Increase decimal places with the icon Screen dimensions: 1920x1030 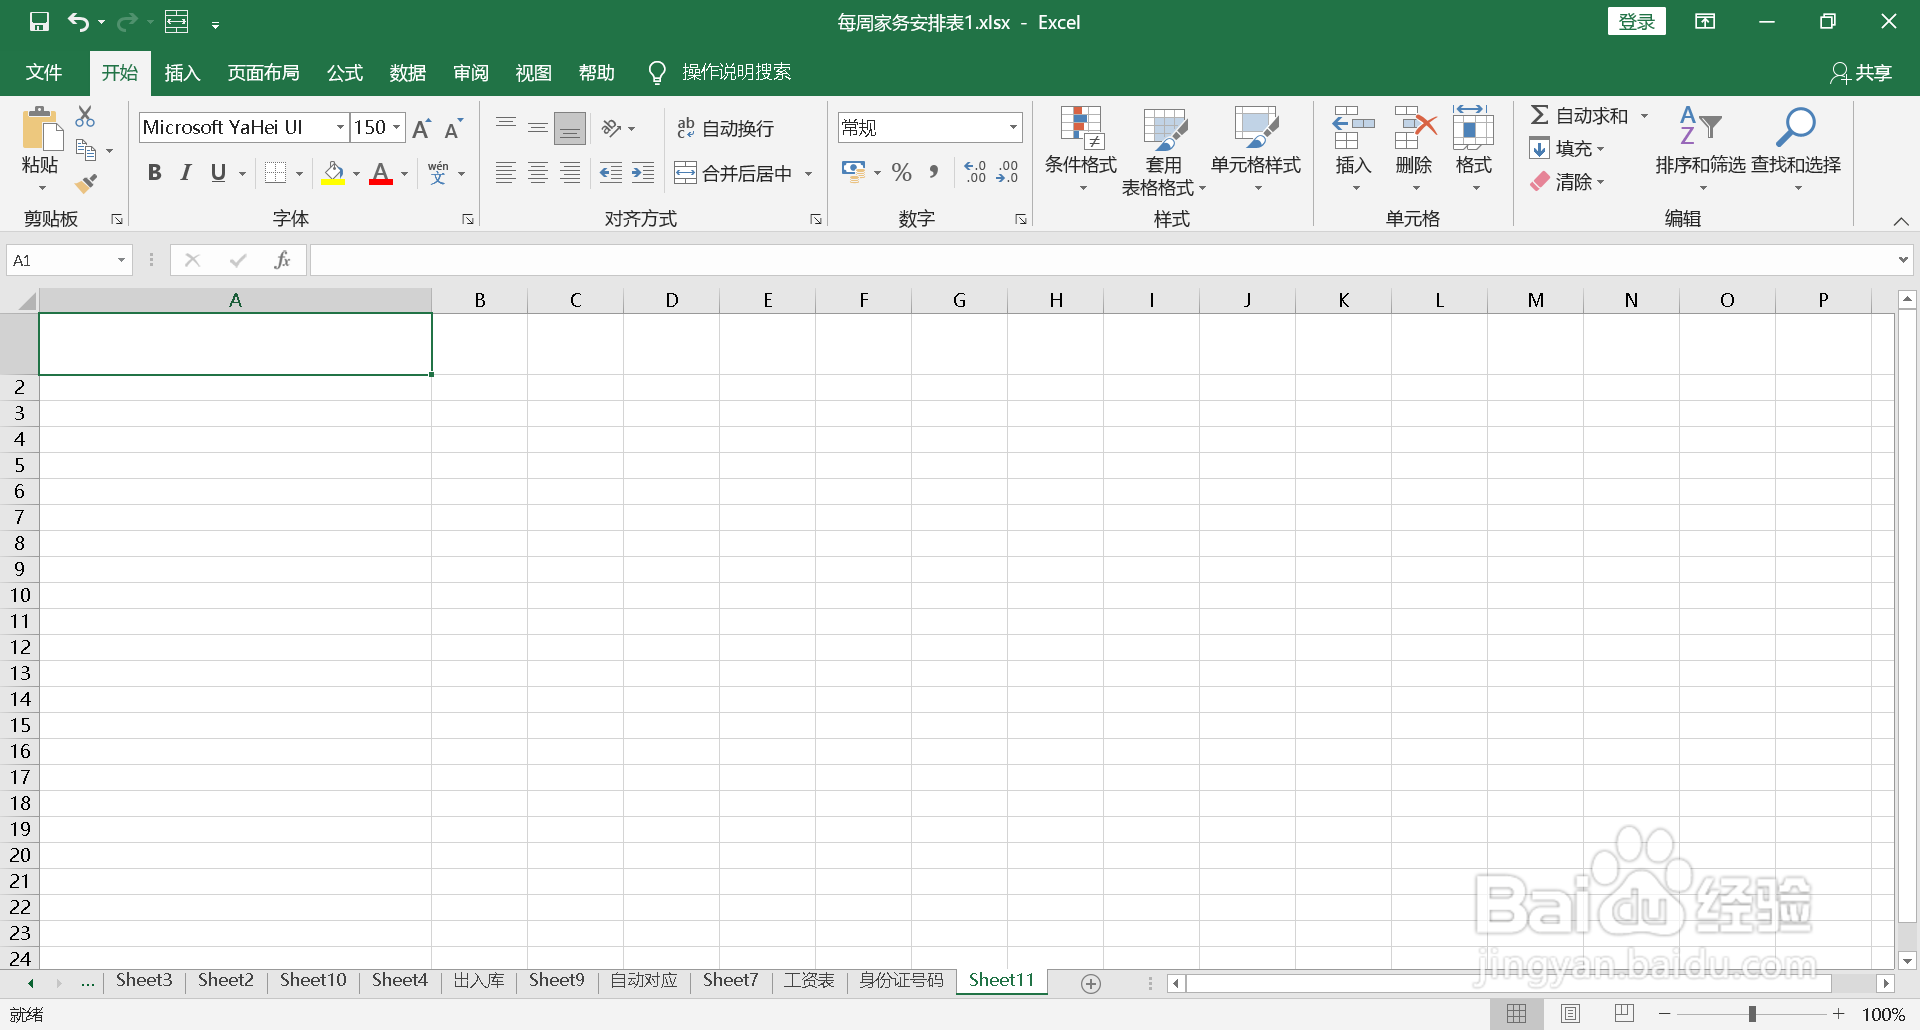976,172
